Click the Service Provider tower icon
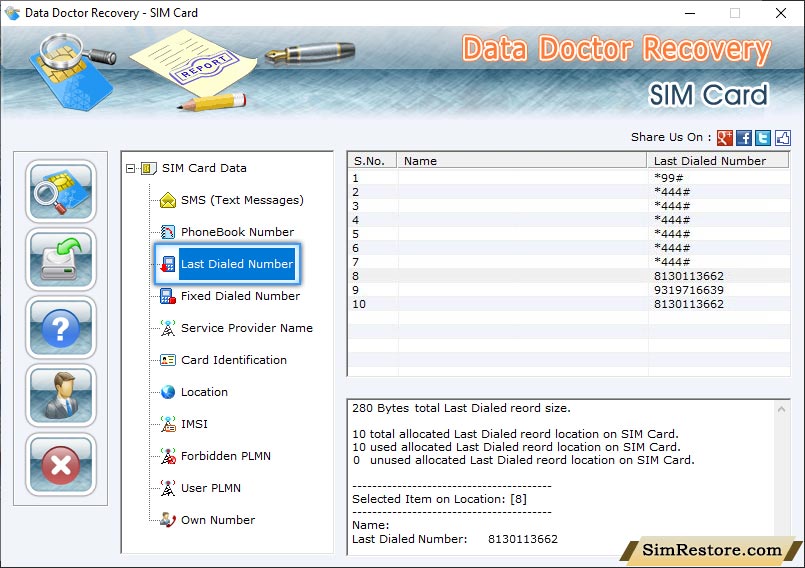Screen dimensions: 805x568 click(168, 328)
